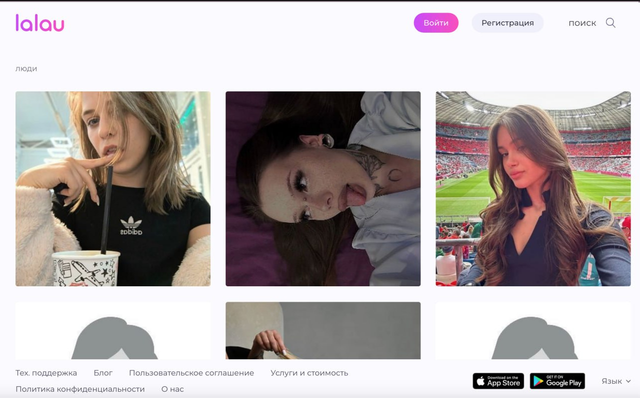Screen dimensions: 640x398
Task: Open the Google Play store badge
Action: (557, 381)
